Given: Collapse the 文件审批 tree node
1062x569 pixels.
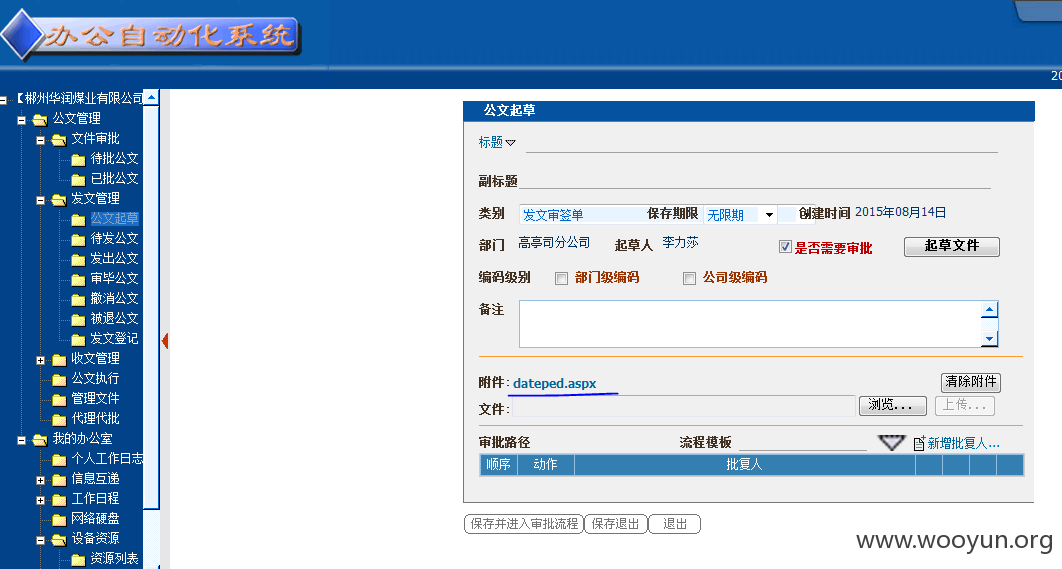Looking at the screenshot, I should click(40, 140).
